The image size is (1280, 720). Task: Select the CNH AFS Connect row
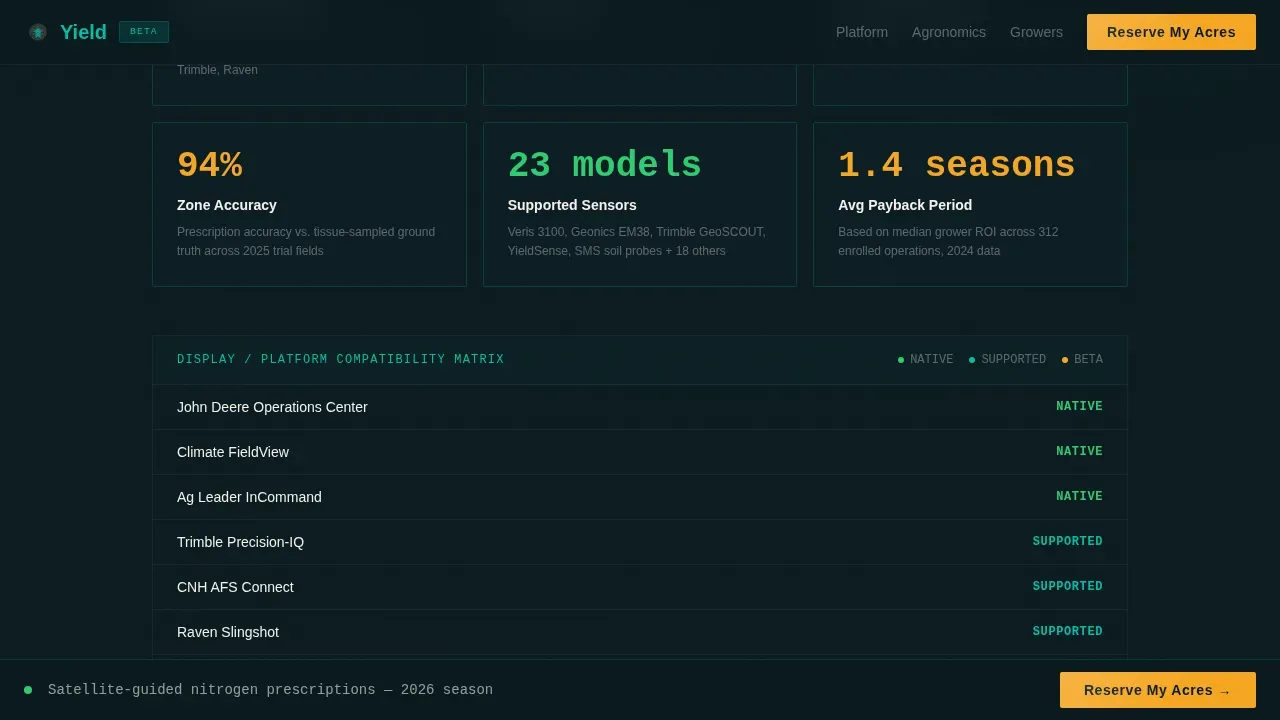click(x=640, y=587)
